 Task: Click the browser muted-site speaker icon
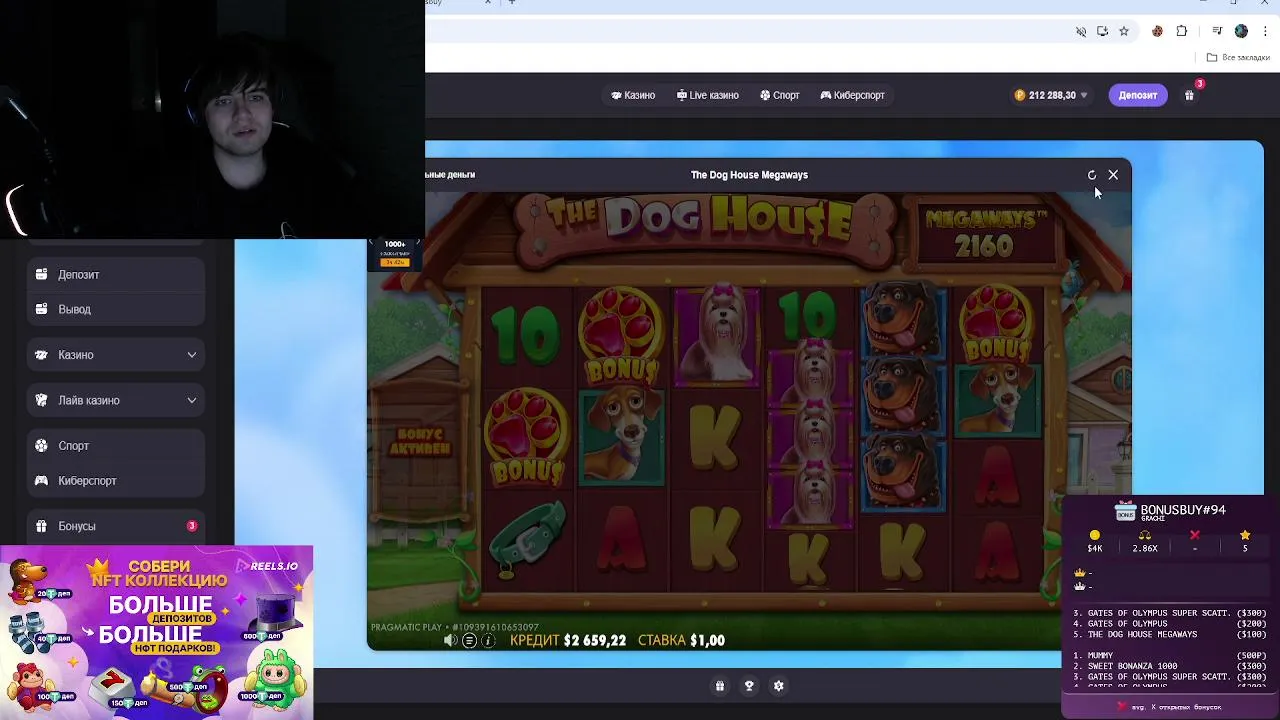coord(1081,31)
